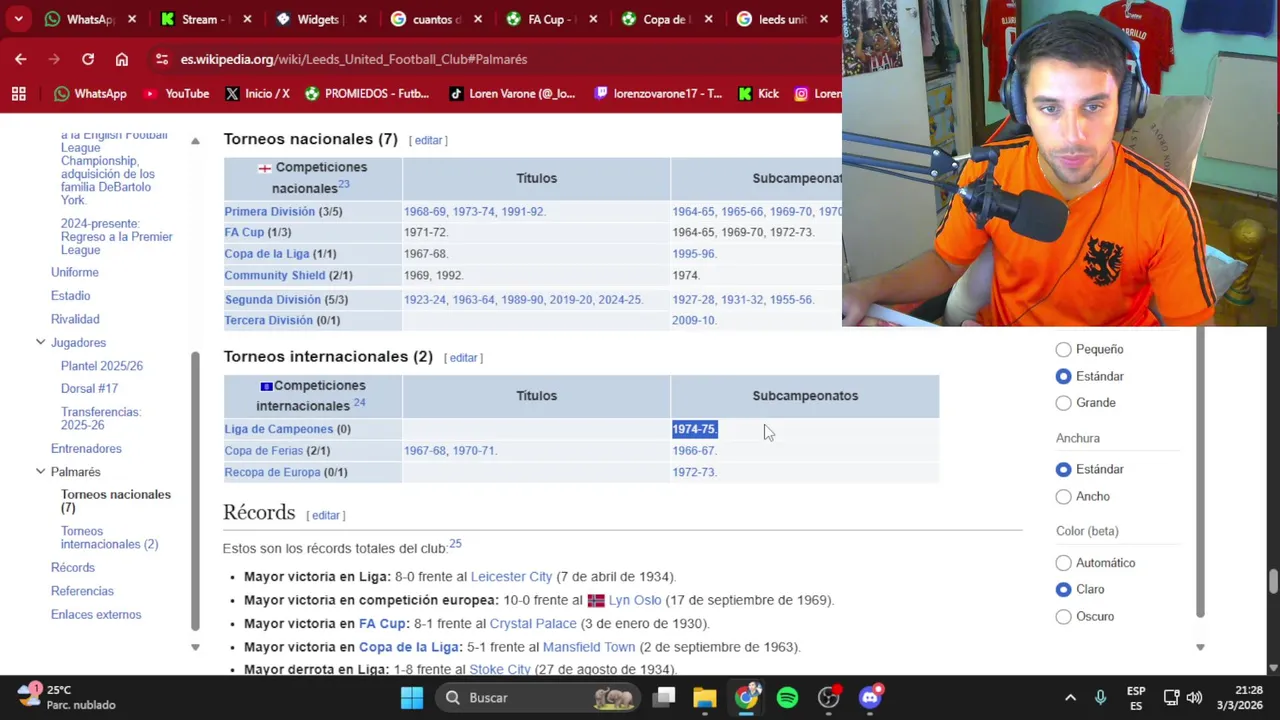Screen dimensions: 1280x720
Task: Open the 1974-75 highlighted season link
Action: 694,429
